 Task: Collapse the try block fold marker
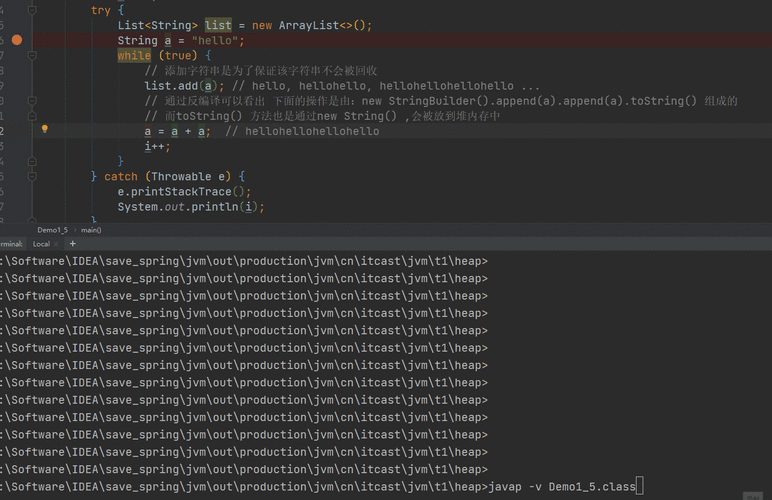[x=32, y=10]
